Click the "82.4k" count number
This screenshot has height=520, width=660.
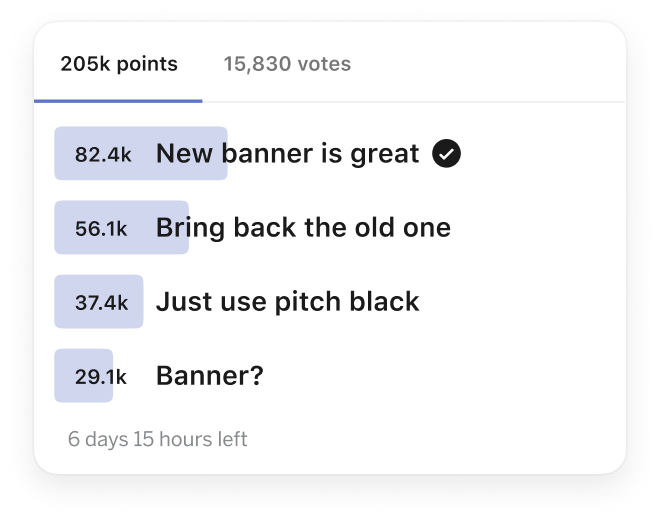pos(103,155)
